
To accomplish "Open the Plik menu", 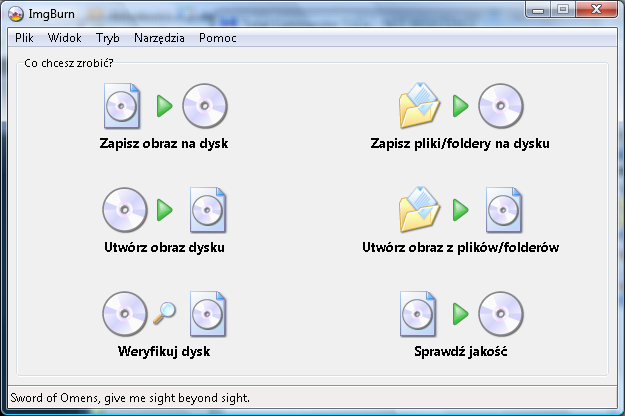I will pos(24,38).
